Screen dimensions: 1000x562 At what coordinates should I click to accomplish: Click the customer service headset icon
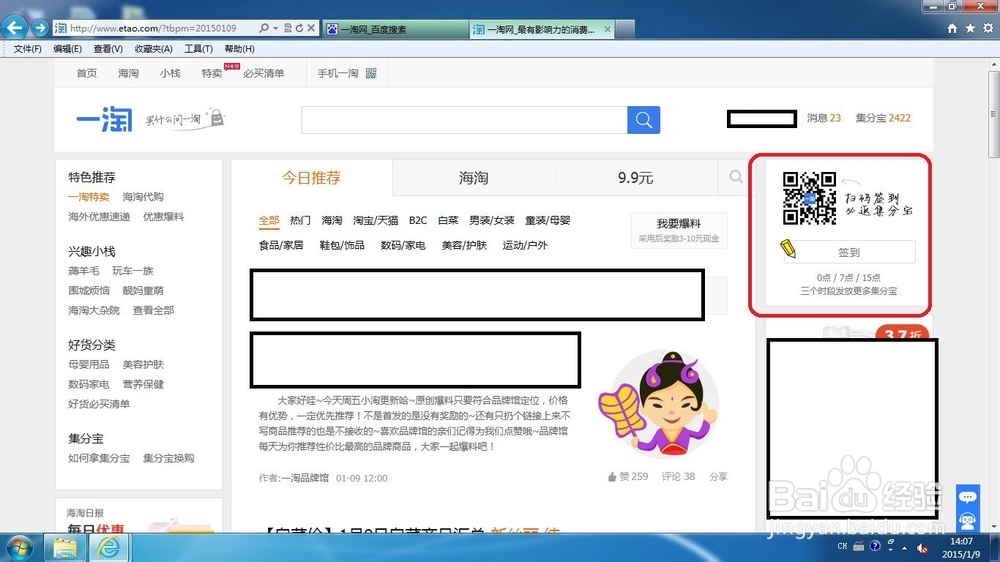pyautogui.click(x=967, y=521)
